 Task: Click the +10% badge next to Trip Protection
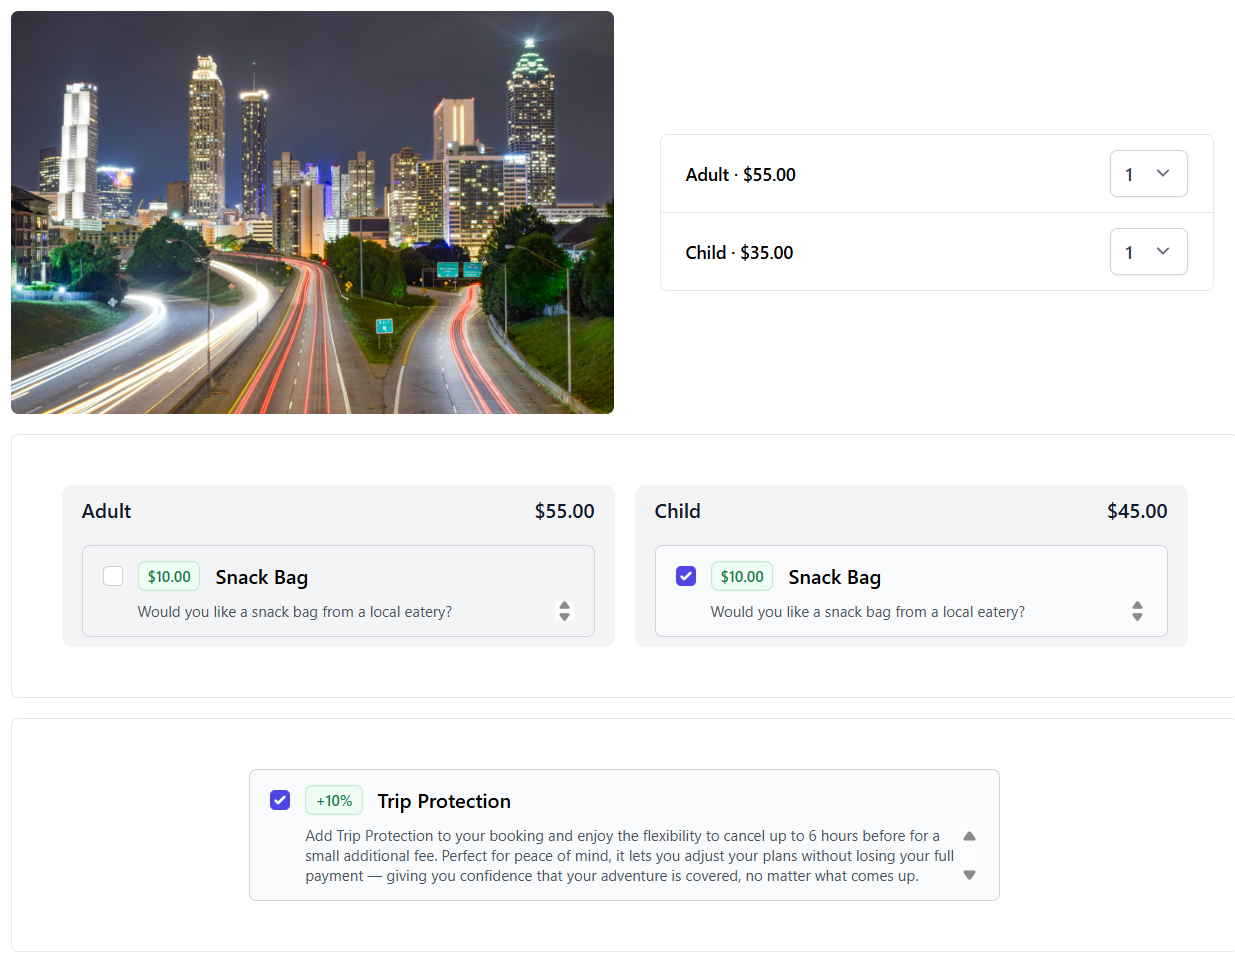pyautogui.click(x=333, y=800)
